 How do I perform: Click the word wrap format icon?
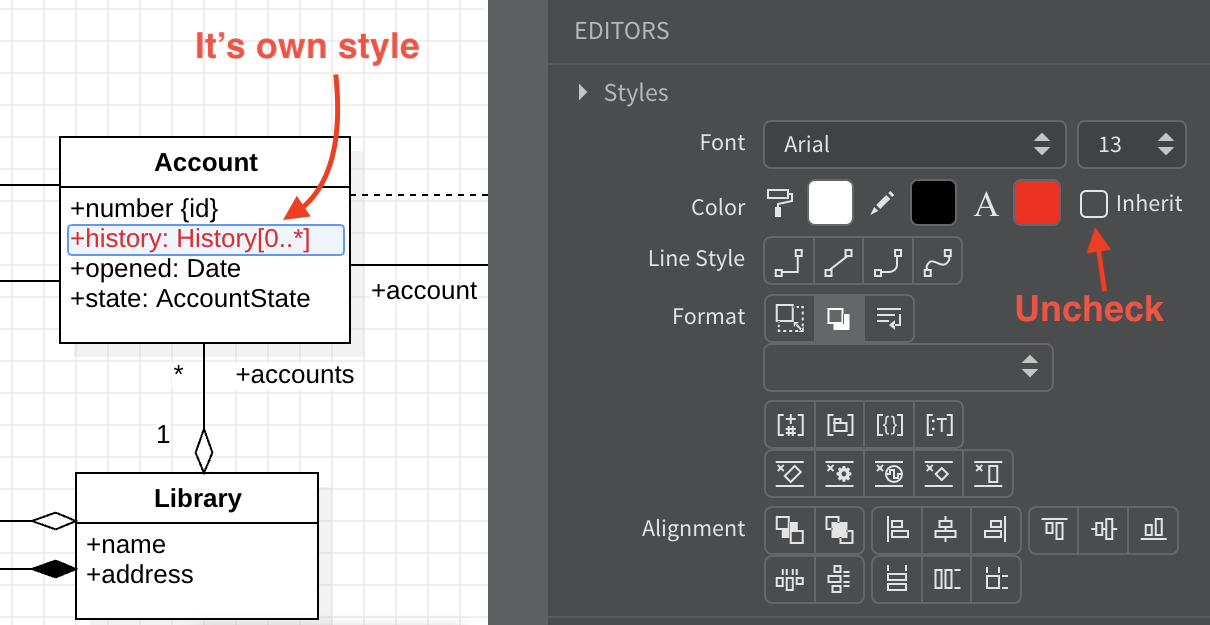point(888,318)
